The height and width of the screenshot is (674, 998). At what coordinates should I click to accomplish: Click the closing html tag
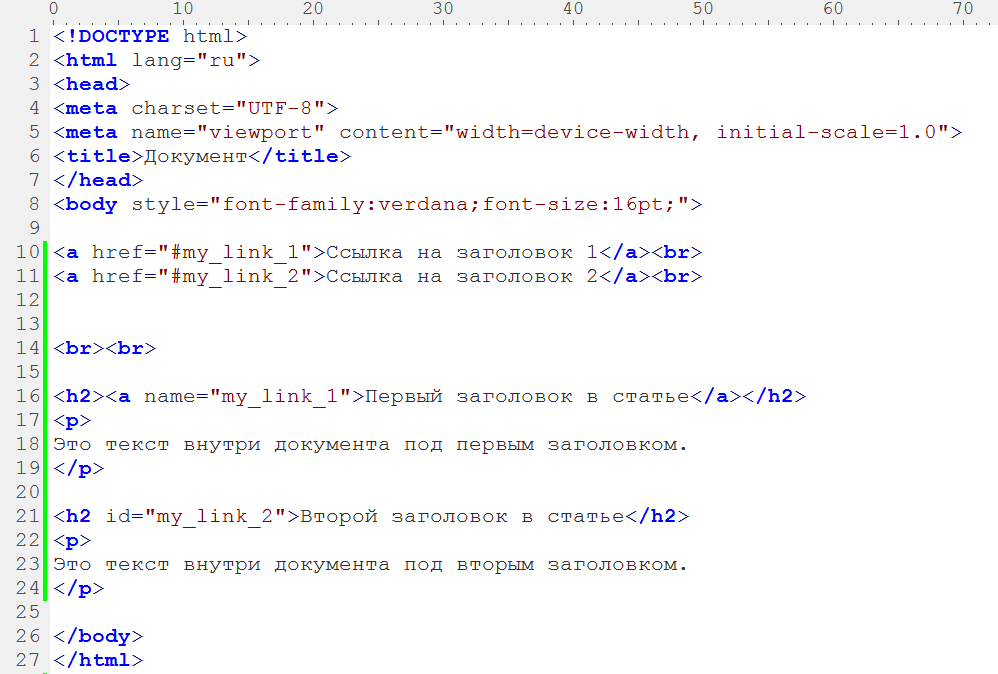[98, 661]
